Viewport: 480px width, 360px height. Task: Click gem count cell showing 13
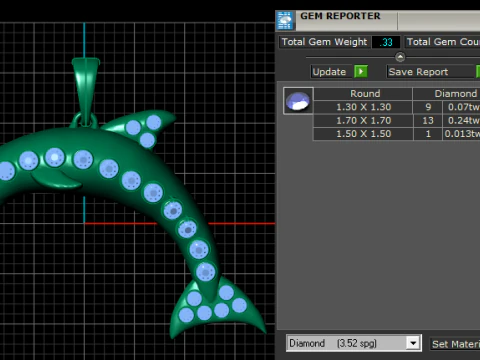pyautogui.click(x=428, y=120)
